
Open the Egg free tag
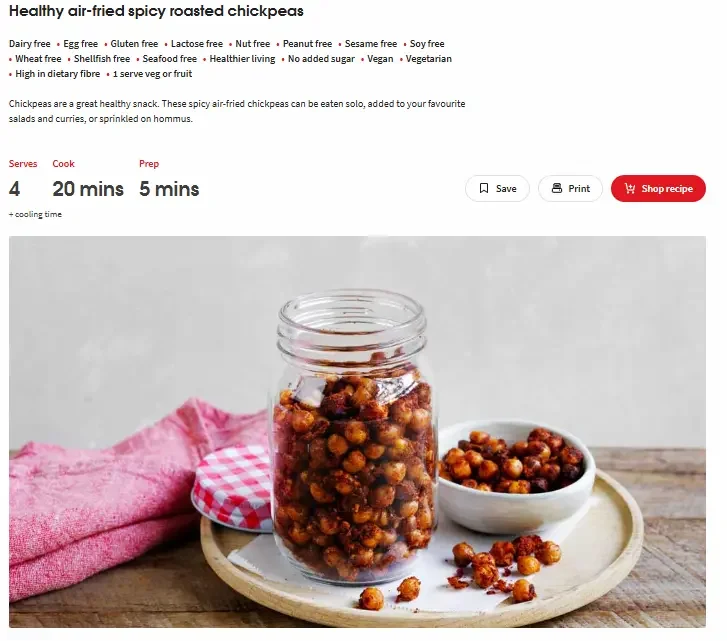(80, 44)
